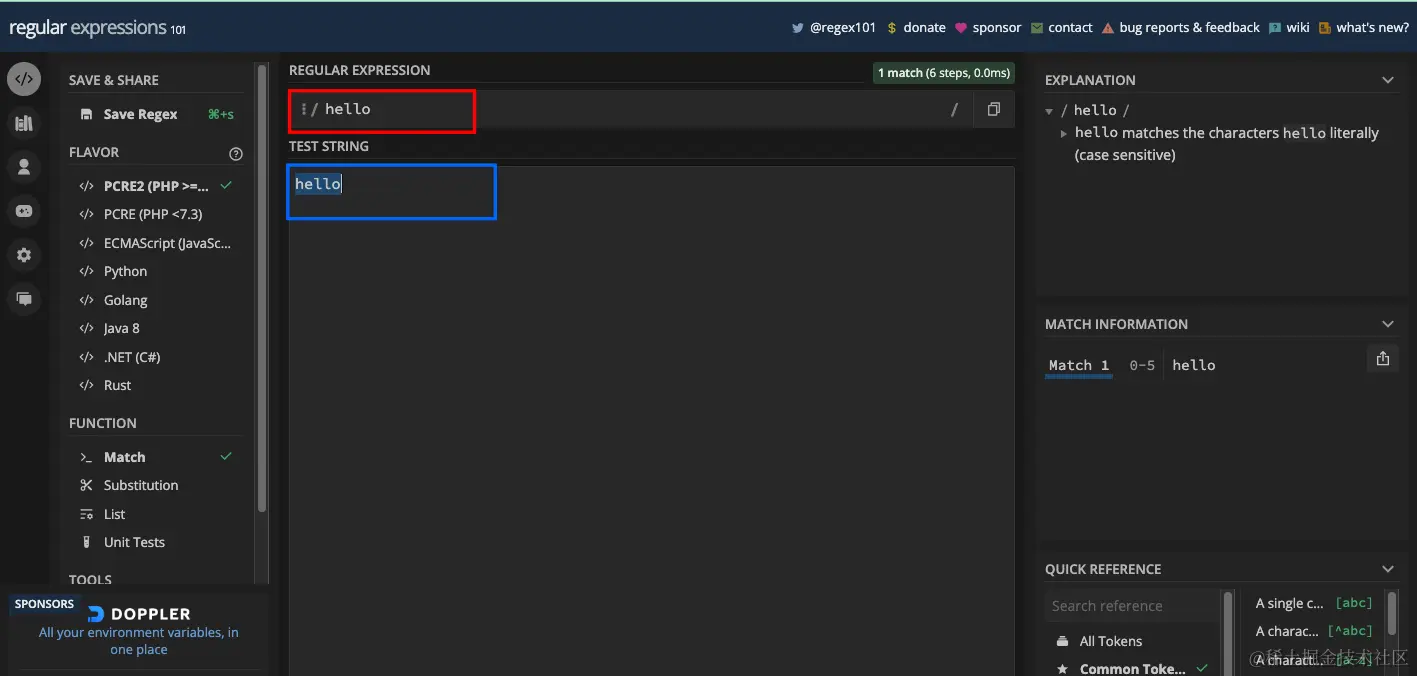Expand the hello literal match explanation
1417x676 pixels.
tap(1064, 133)
